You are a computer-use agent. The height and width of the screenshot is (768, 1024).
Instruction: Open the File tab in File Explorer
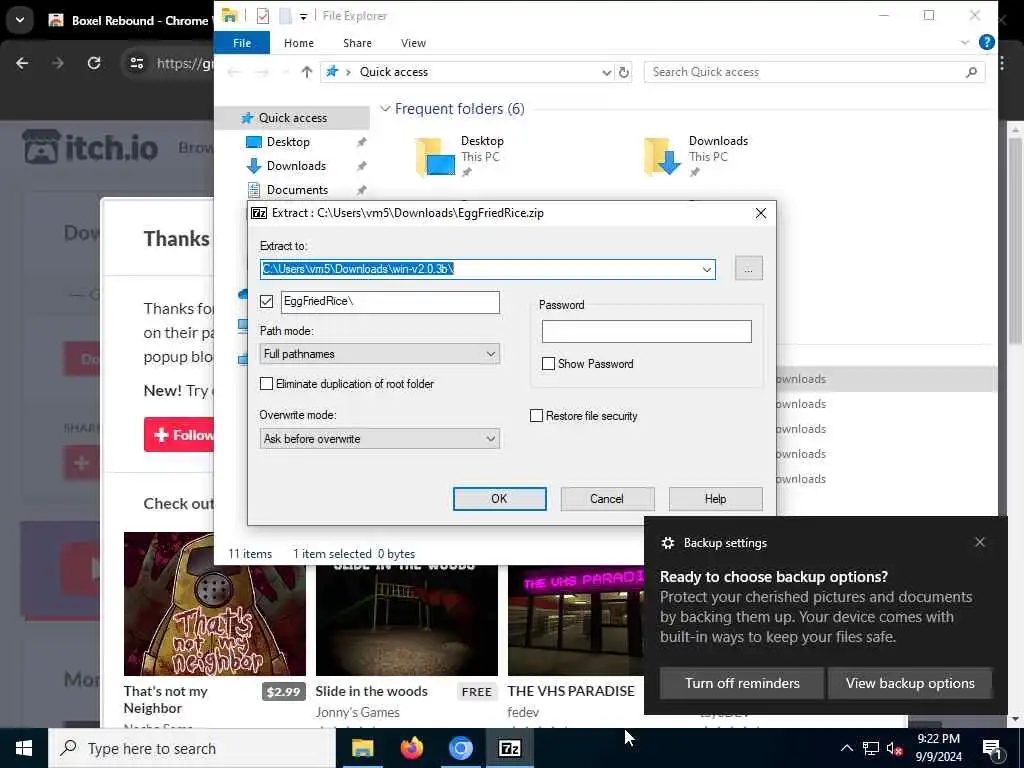click(x=242, y=43)
